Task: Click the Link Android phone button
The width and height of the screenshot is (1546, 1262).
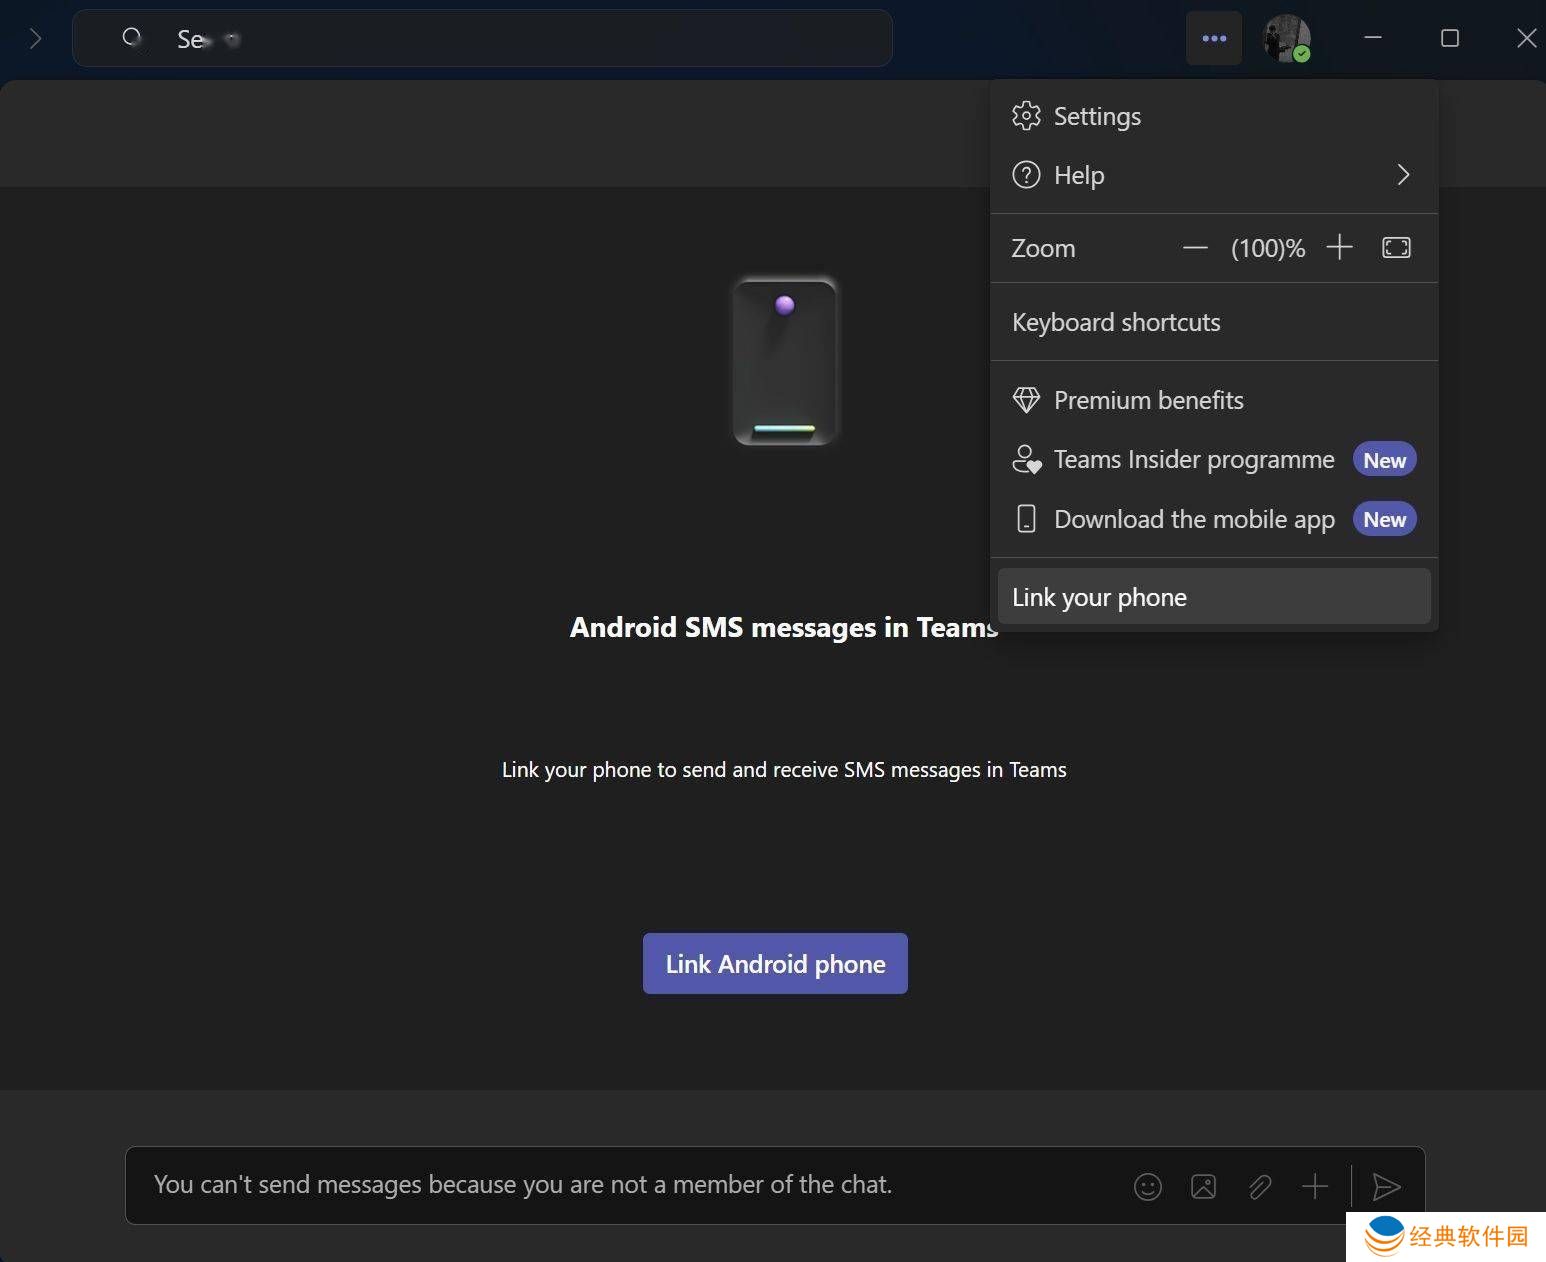Action: pos(775,963)
